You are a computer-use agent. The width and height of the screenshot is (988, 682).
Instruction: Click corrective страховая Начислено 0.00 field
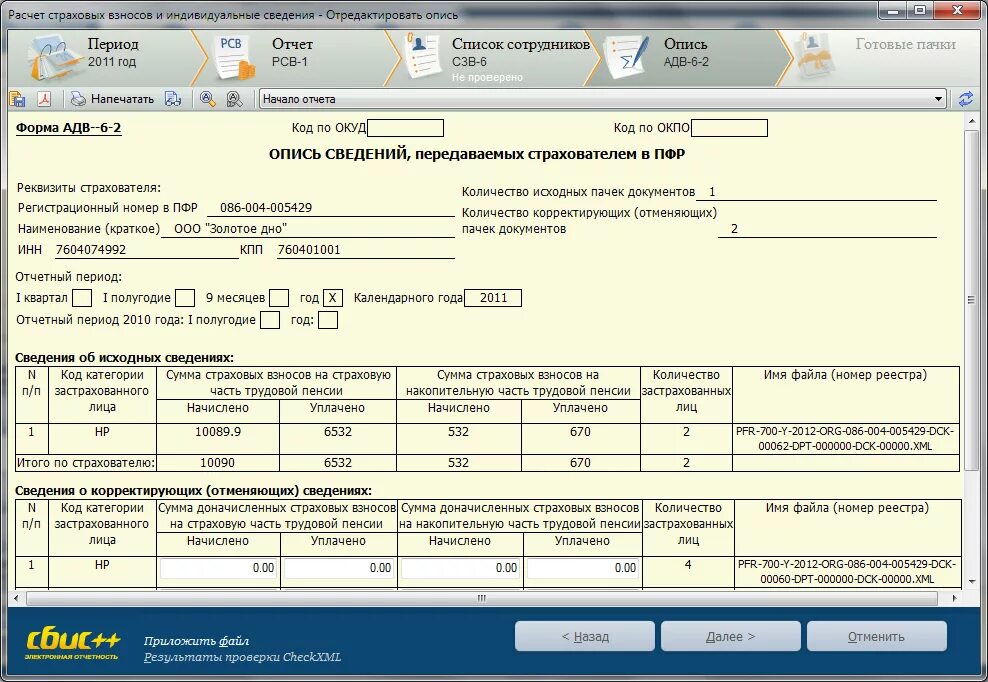[218, 568]
